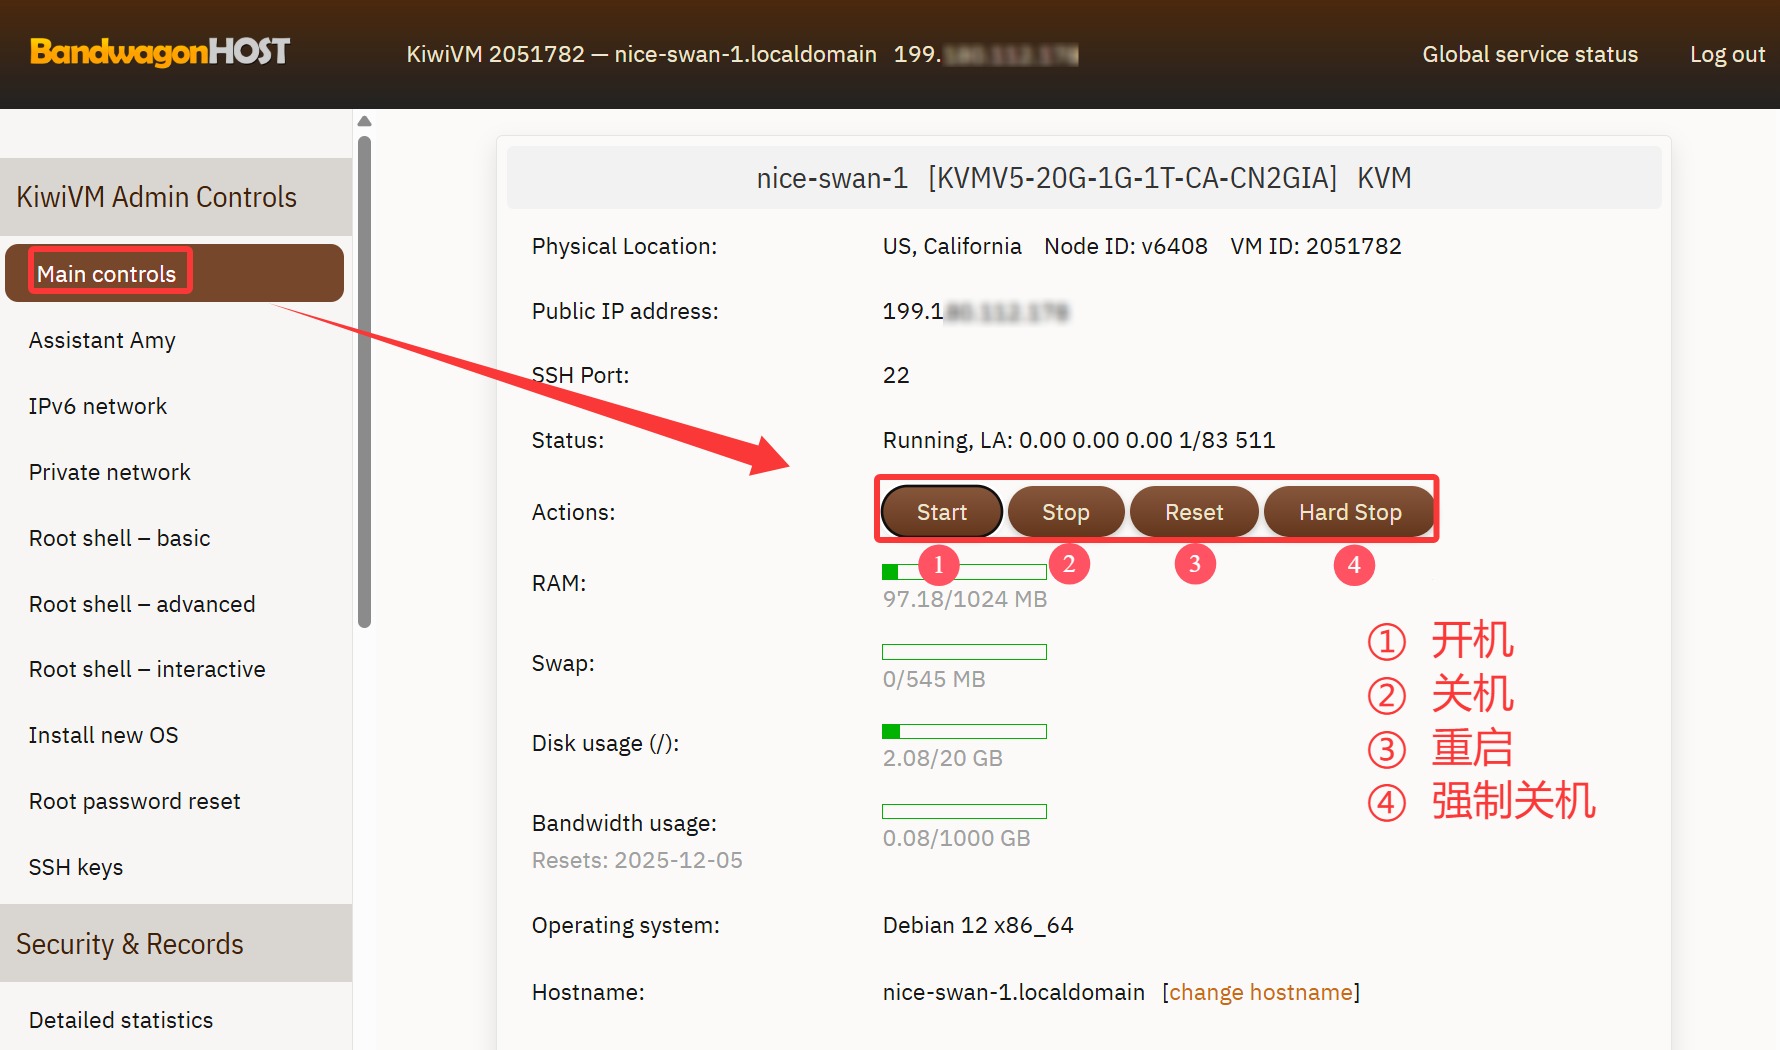Image resolution: width=1780 pixels, height=1050 pixels.
Task: Open SSH keys page
Action: 76,867
